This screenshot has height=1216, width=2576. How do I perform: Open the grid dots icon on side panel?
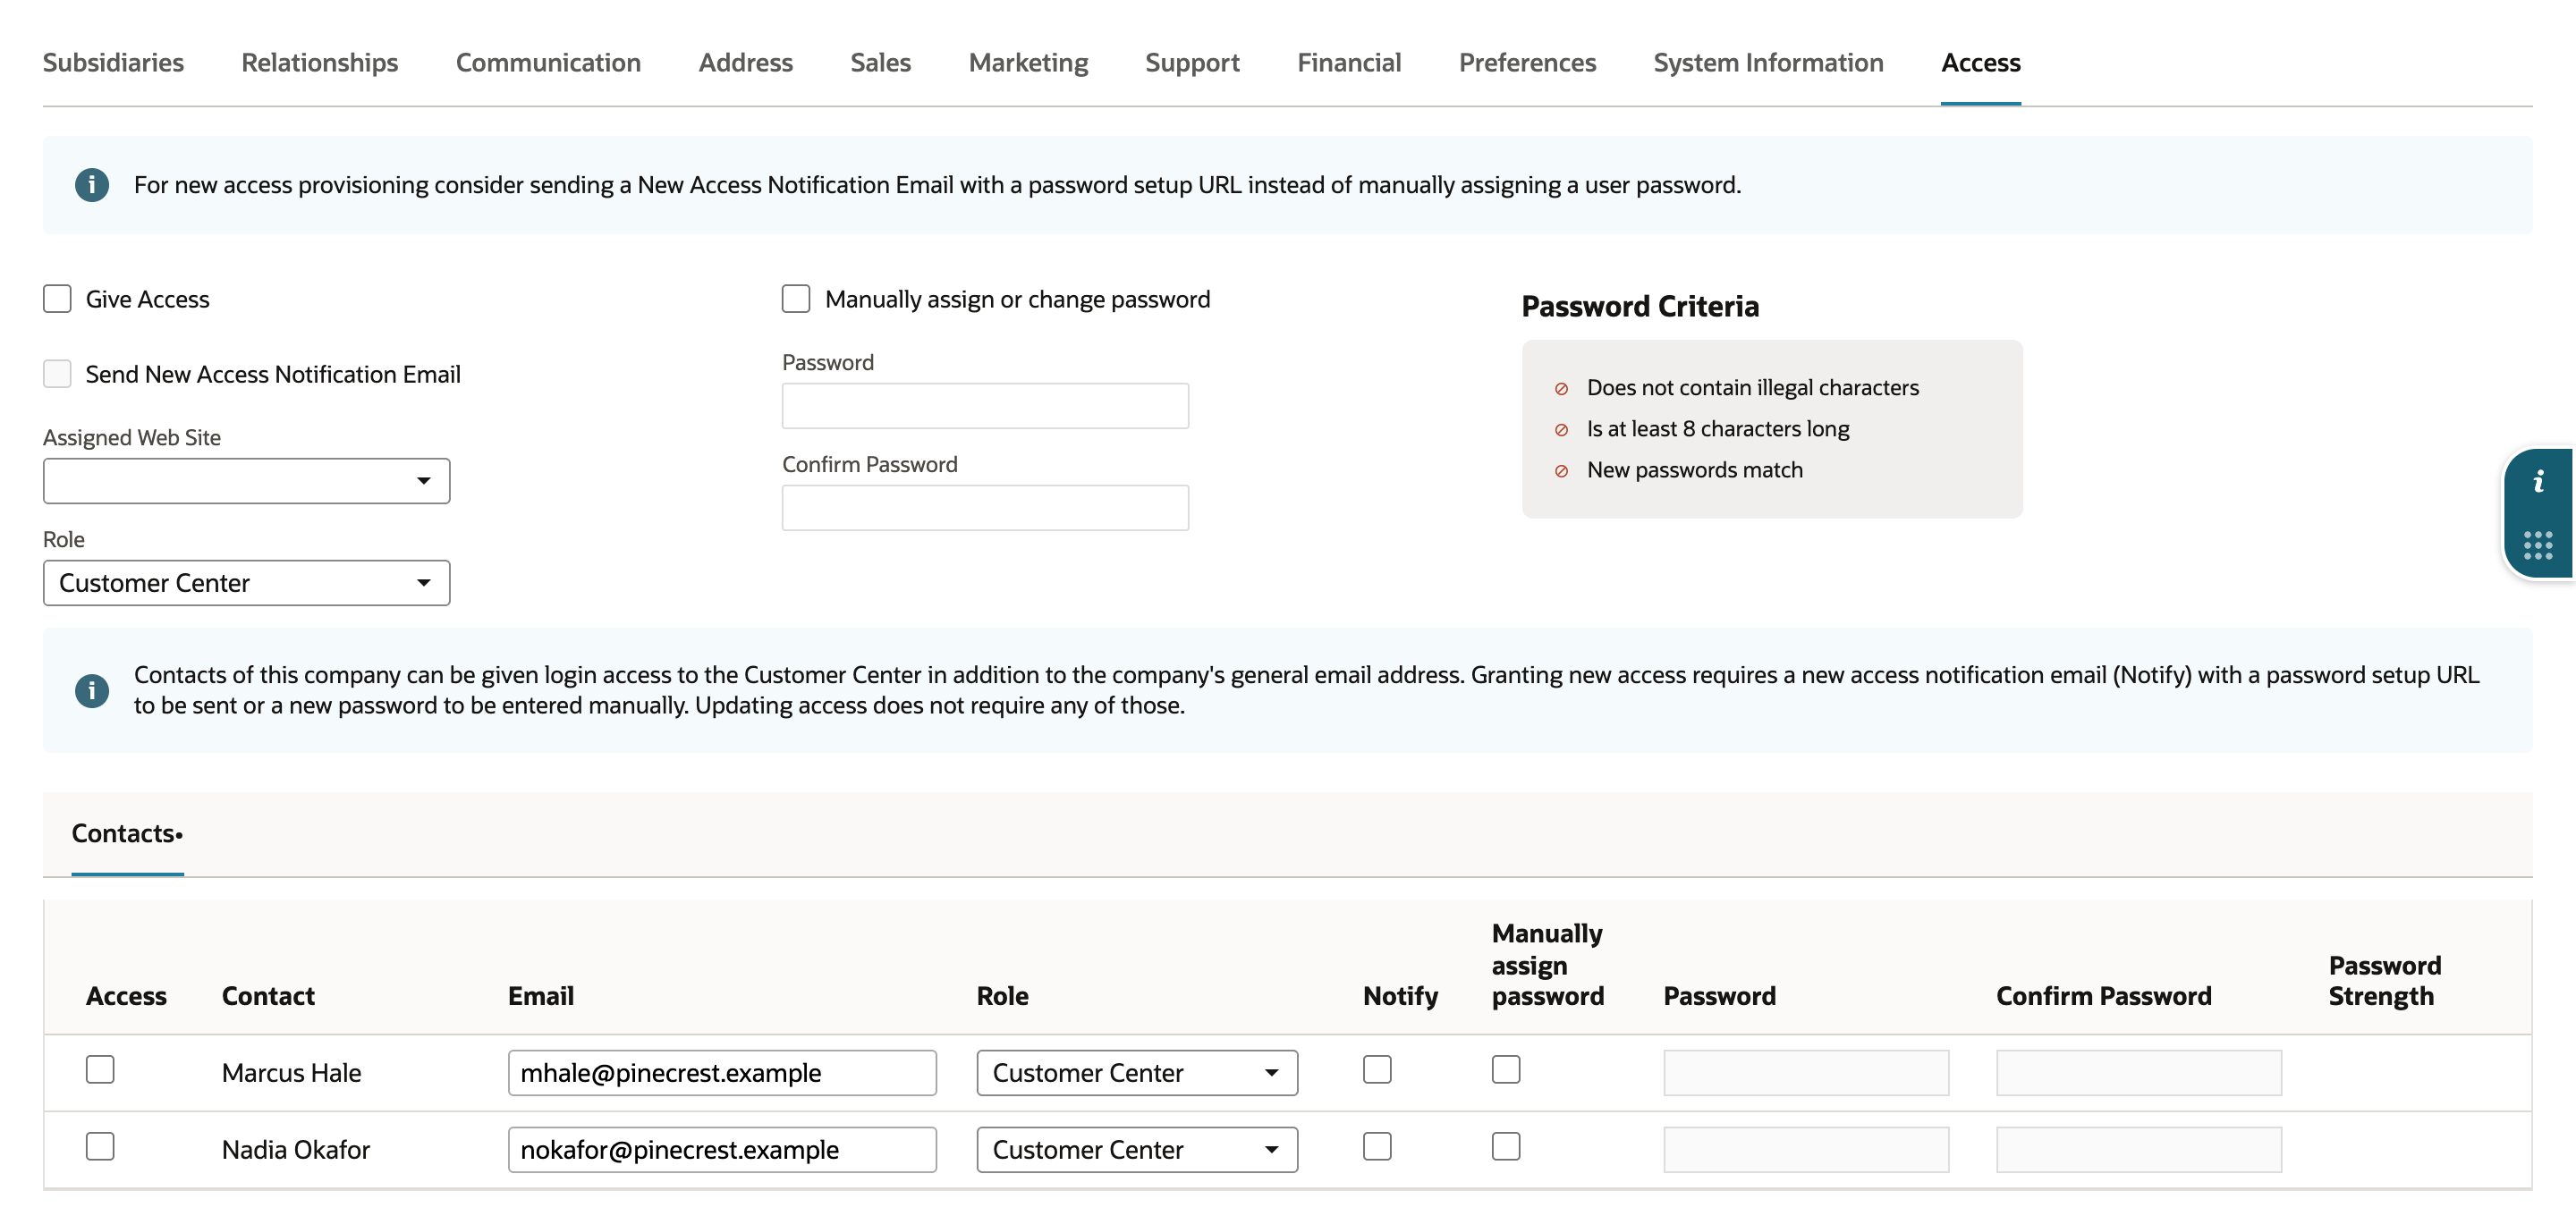coord(2538,545)
